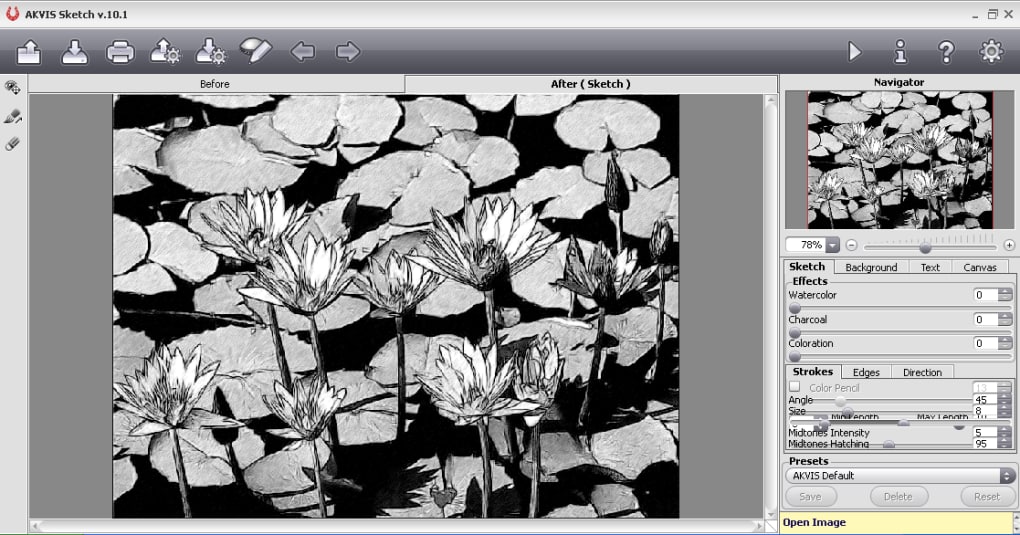Select the Edges sub-tab
This screenshot has width=1020, height=535.
click(866, 372)
